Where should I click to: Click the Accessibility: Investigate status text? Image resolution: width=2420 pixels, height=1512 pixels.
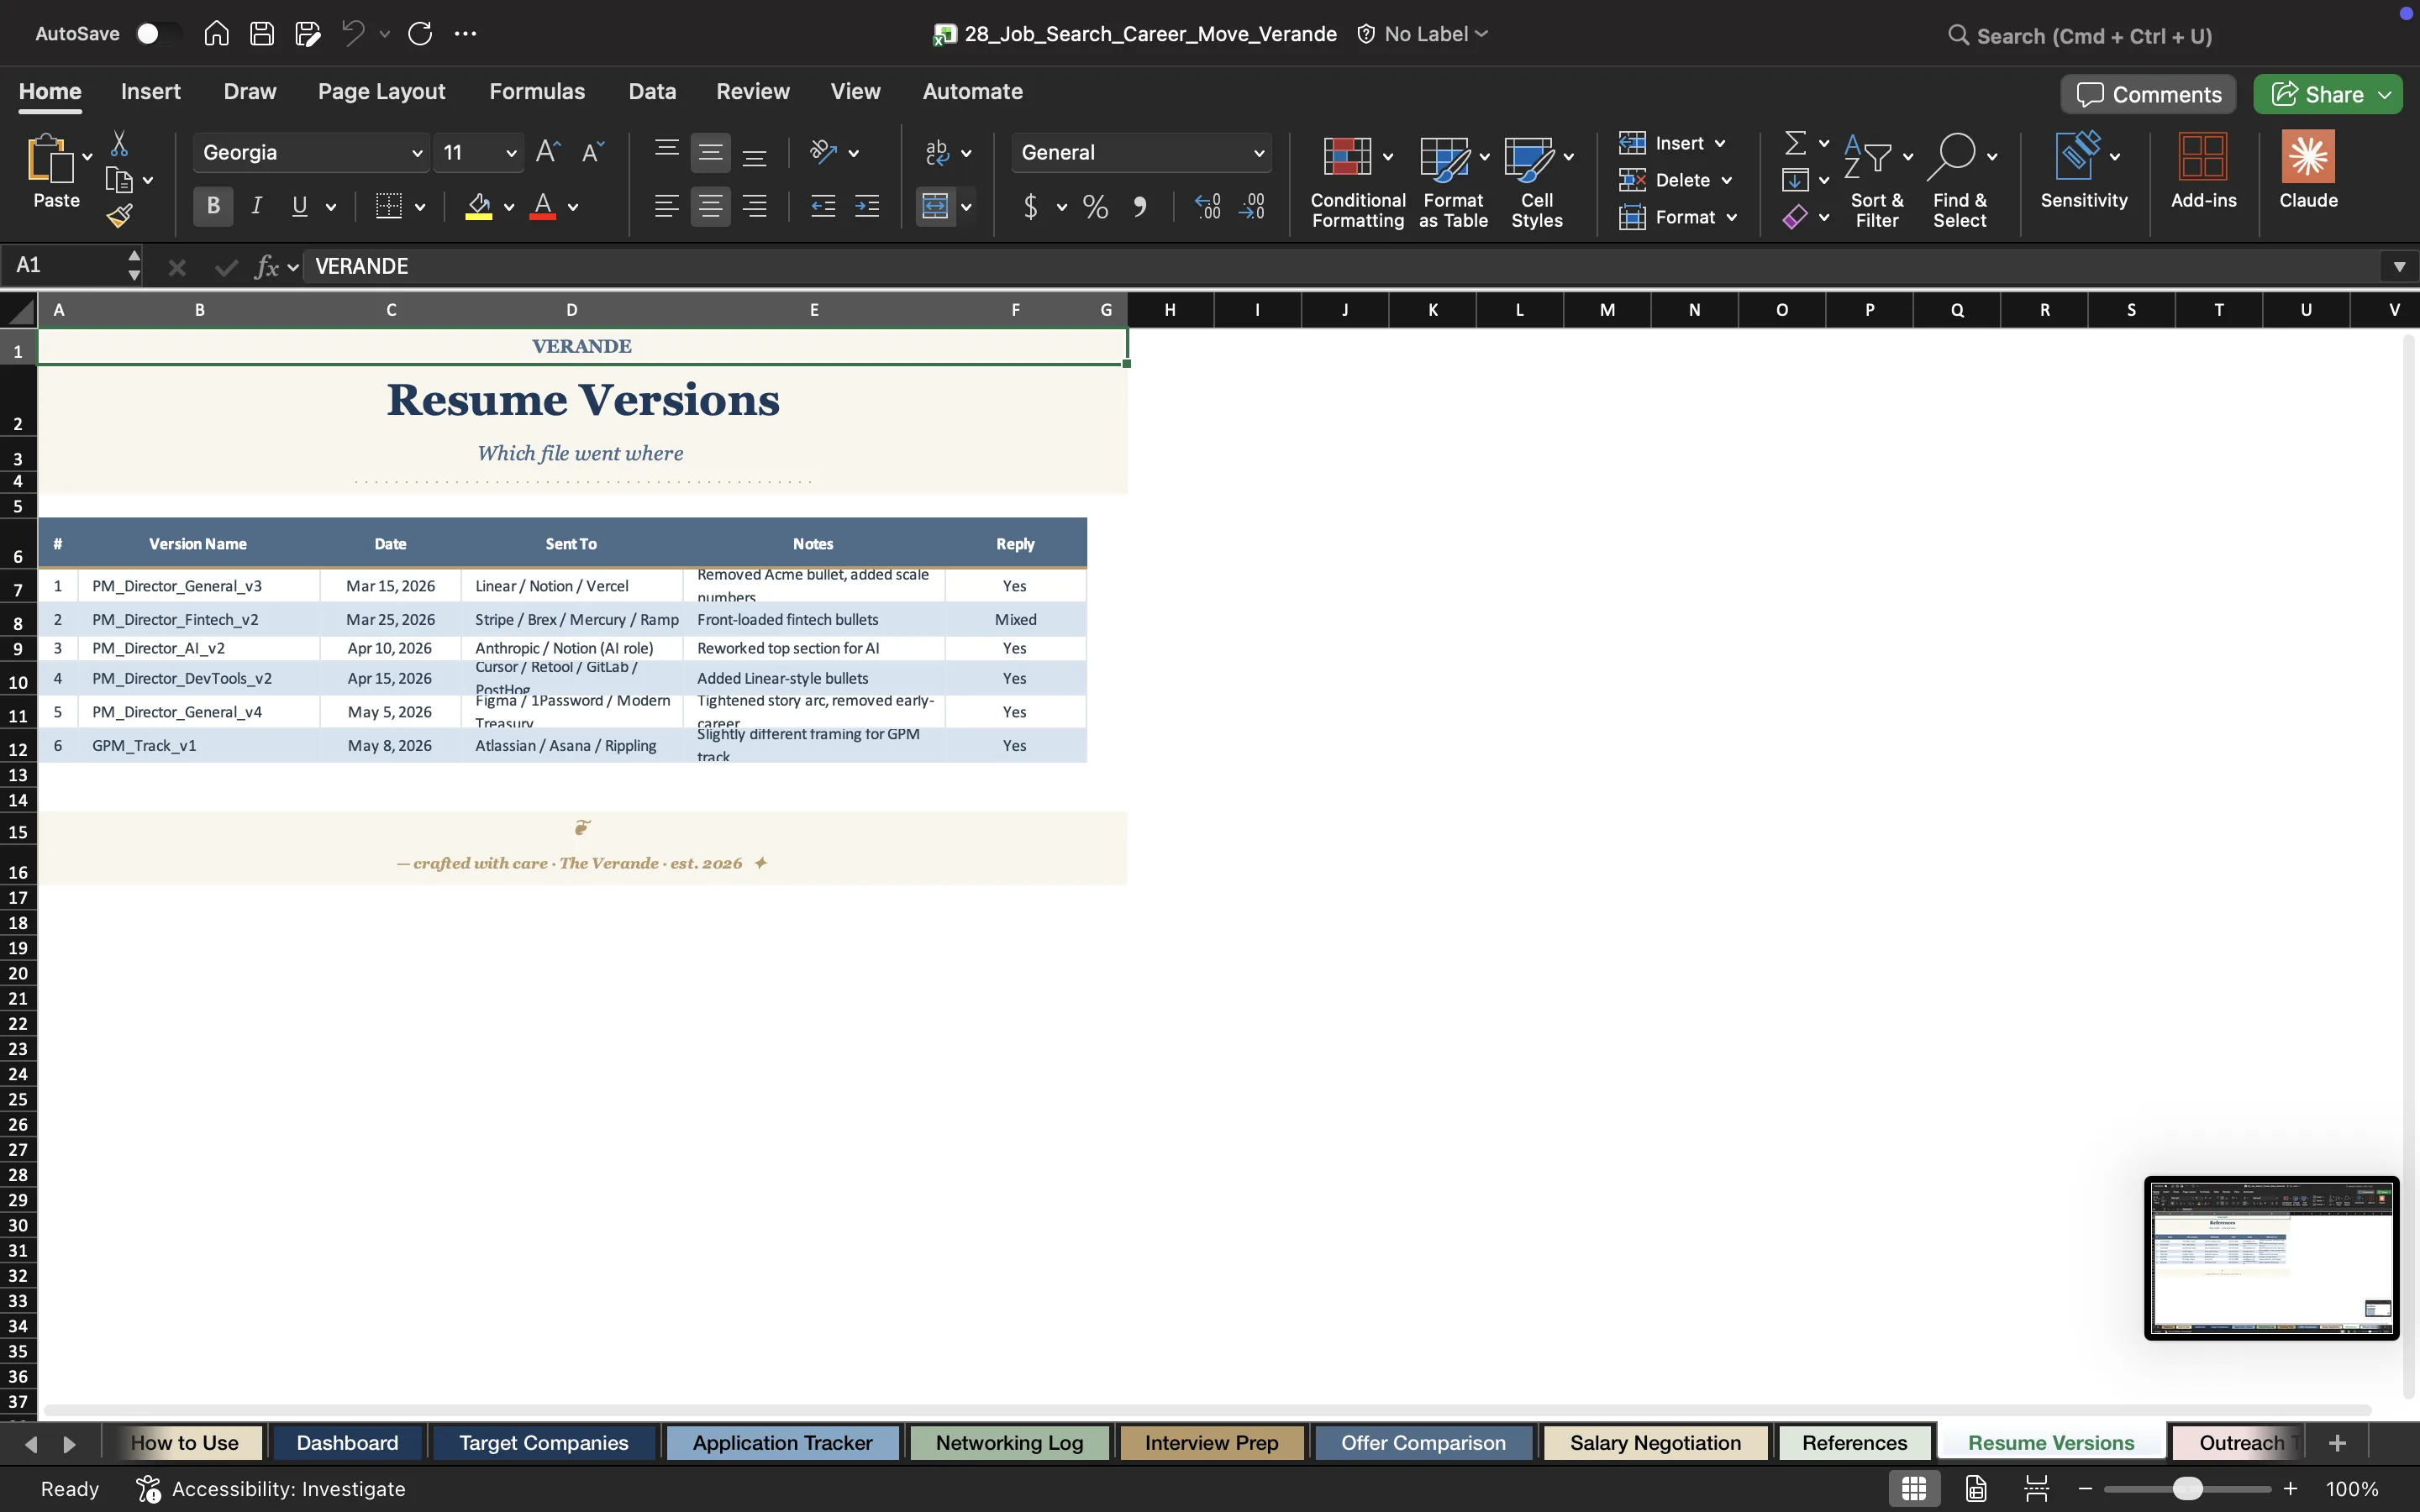(x=288, y=1489)
